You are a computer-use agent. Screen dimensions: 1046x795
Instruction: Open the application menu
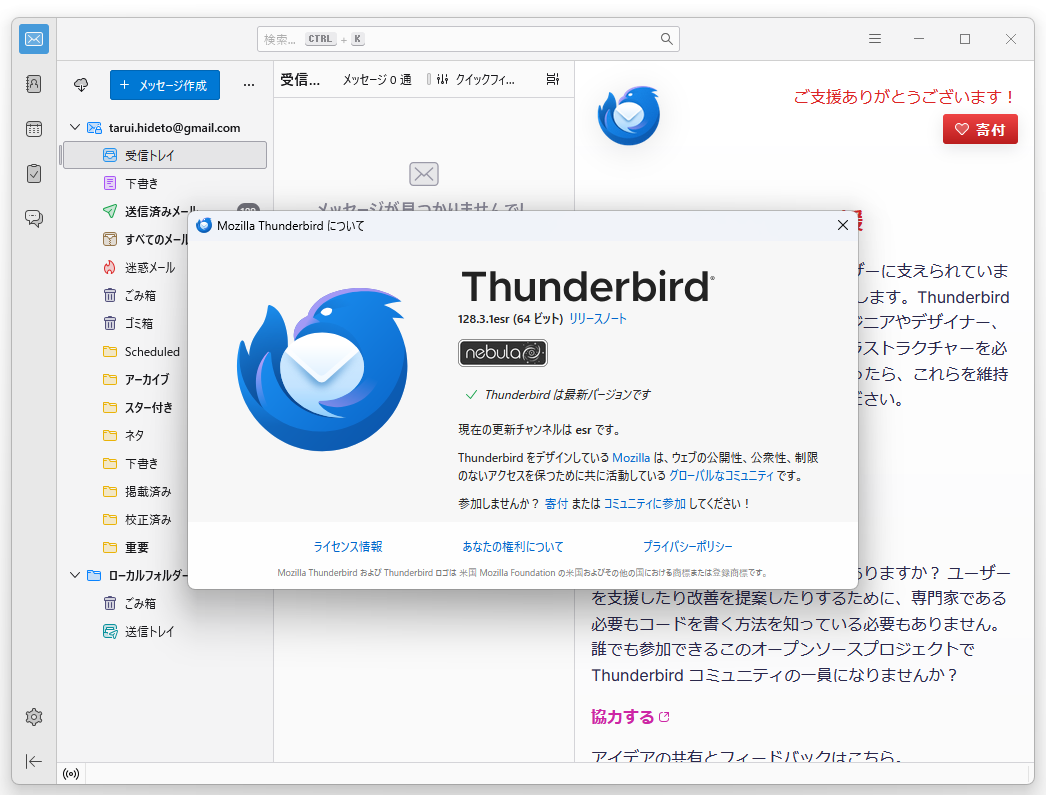[x=874, y=38]
